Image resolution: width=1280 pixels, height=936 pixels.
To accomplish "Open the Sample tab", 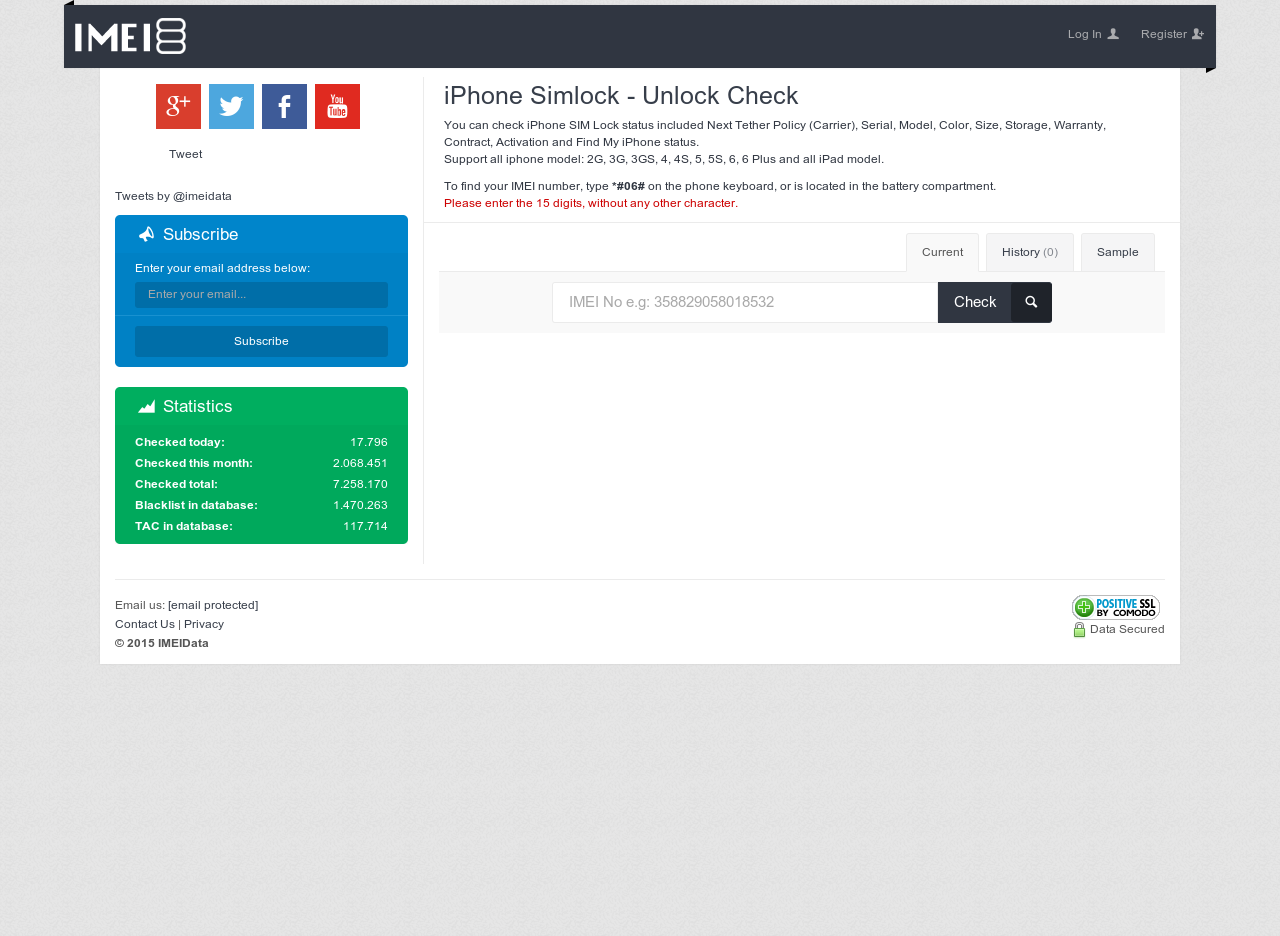I will [1118, 252].
